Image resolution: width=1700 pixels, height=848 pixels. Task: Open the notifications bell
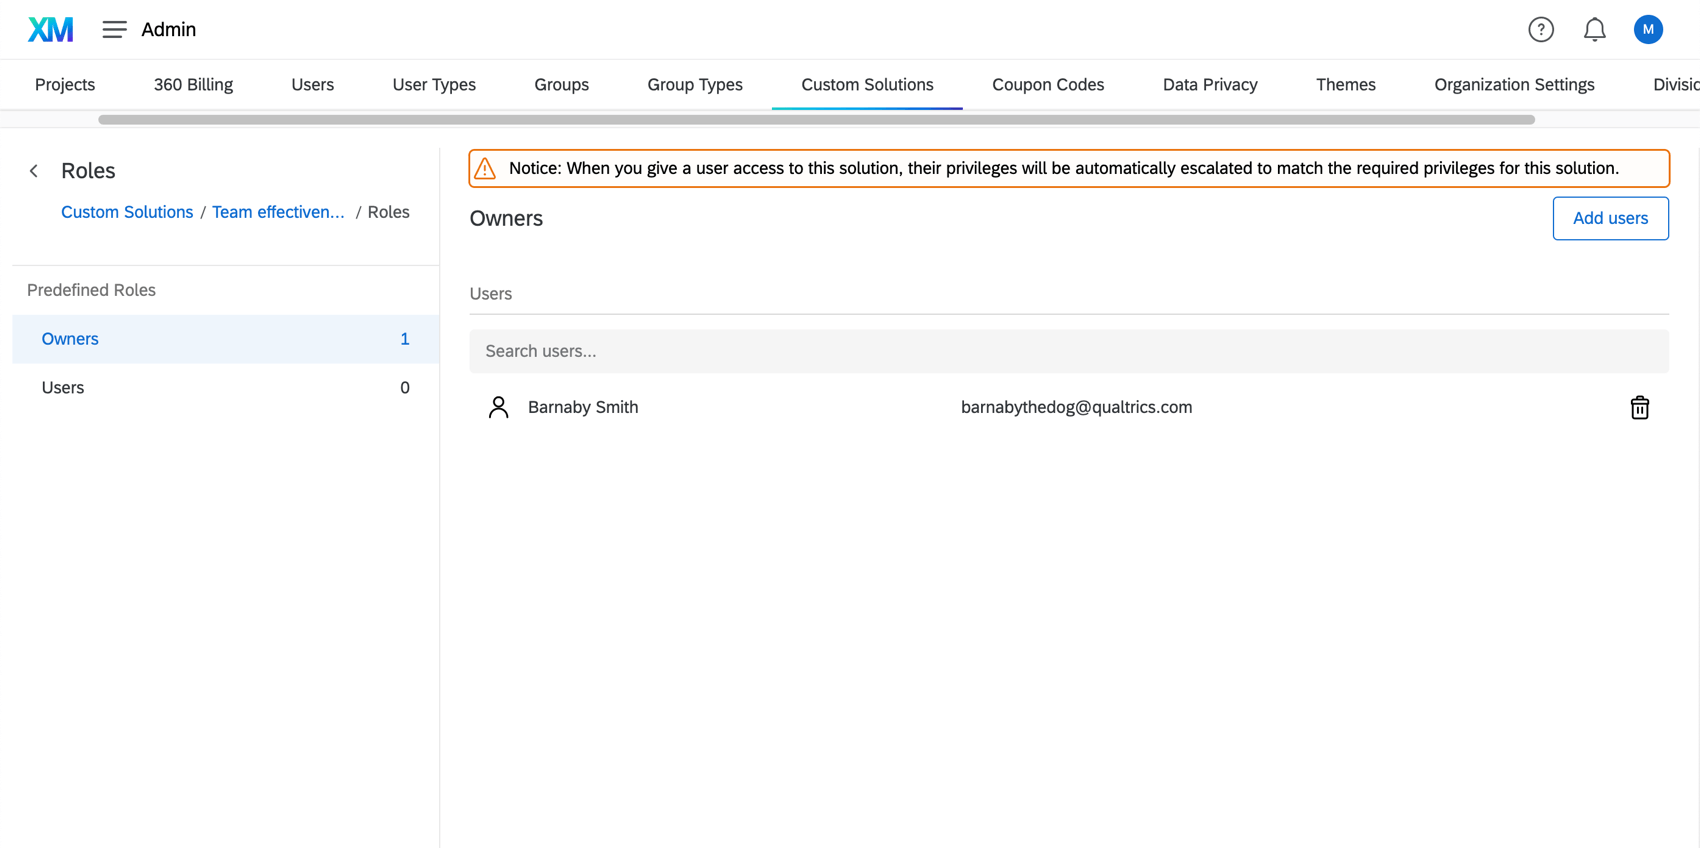tap(1595, 30)
